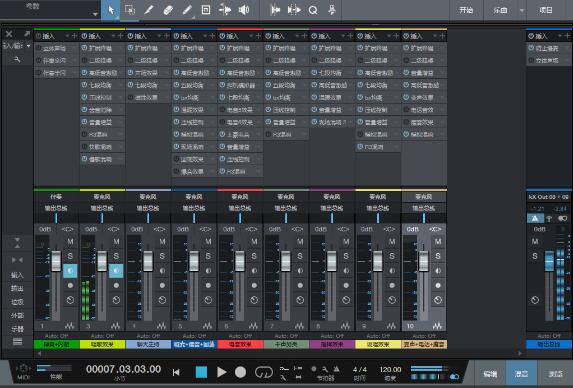Select the Arrow tool in the top toolbar
This screenshot has height=388, width=573.
(111, 10)
